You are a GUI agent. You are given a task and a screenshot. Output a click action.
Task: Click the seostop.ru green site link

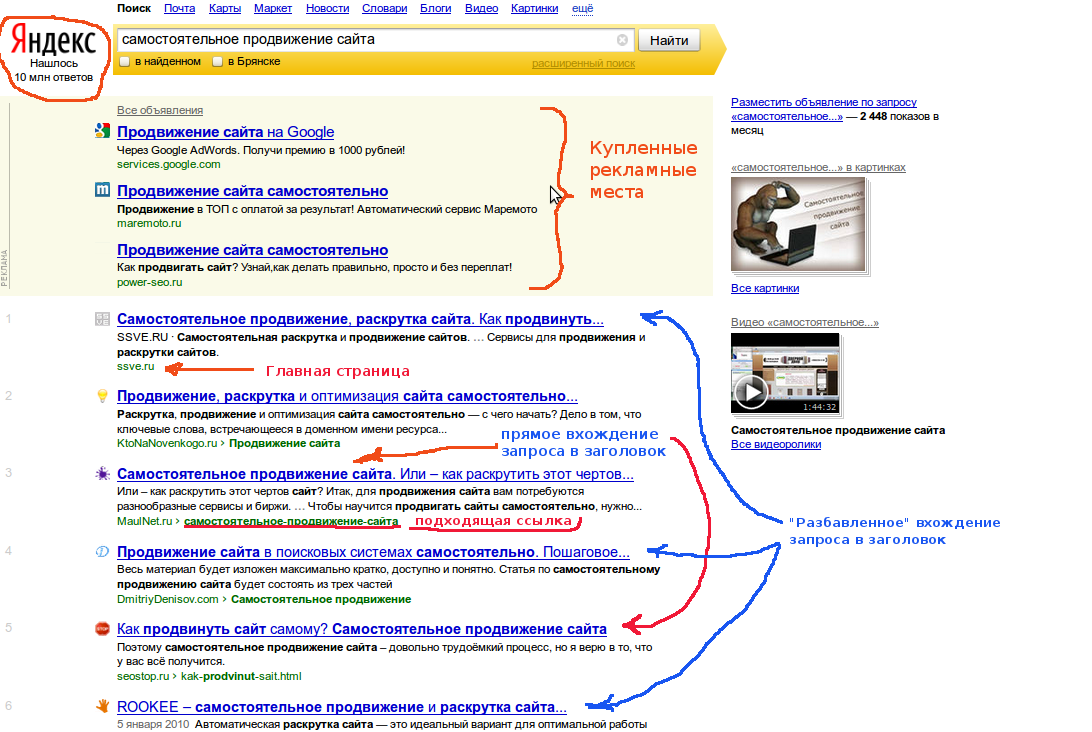click(143, 676)
